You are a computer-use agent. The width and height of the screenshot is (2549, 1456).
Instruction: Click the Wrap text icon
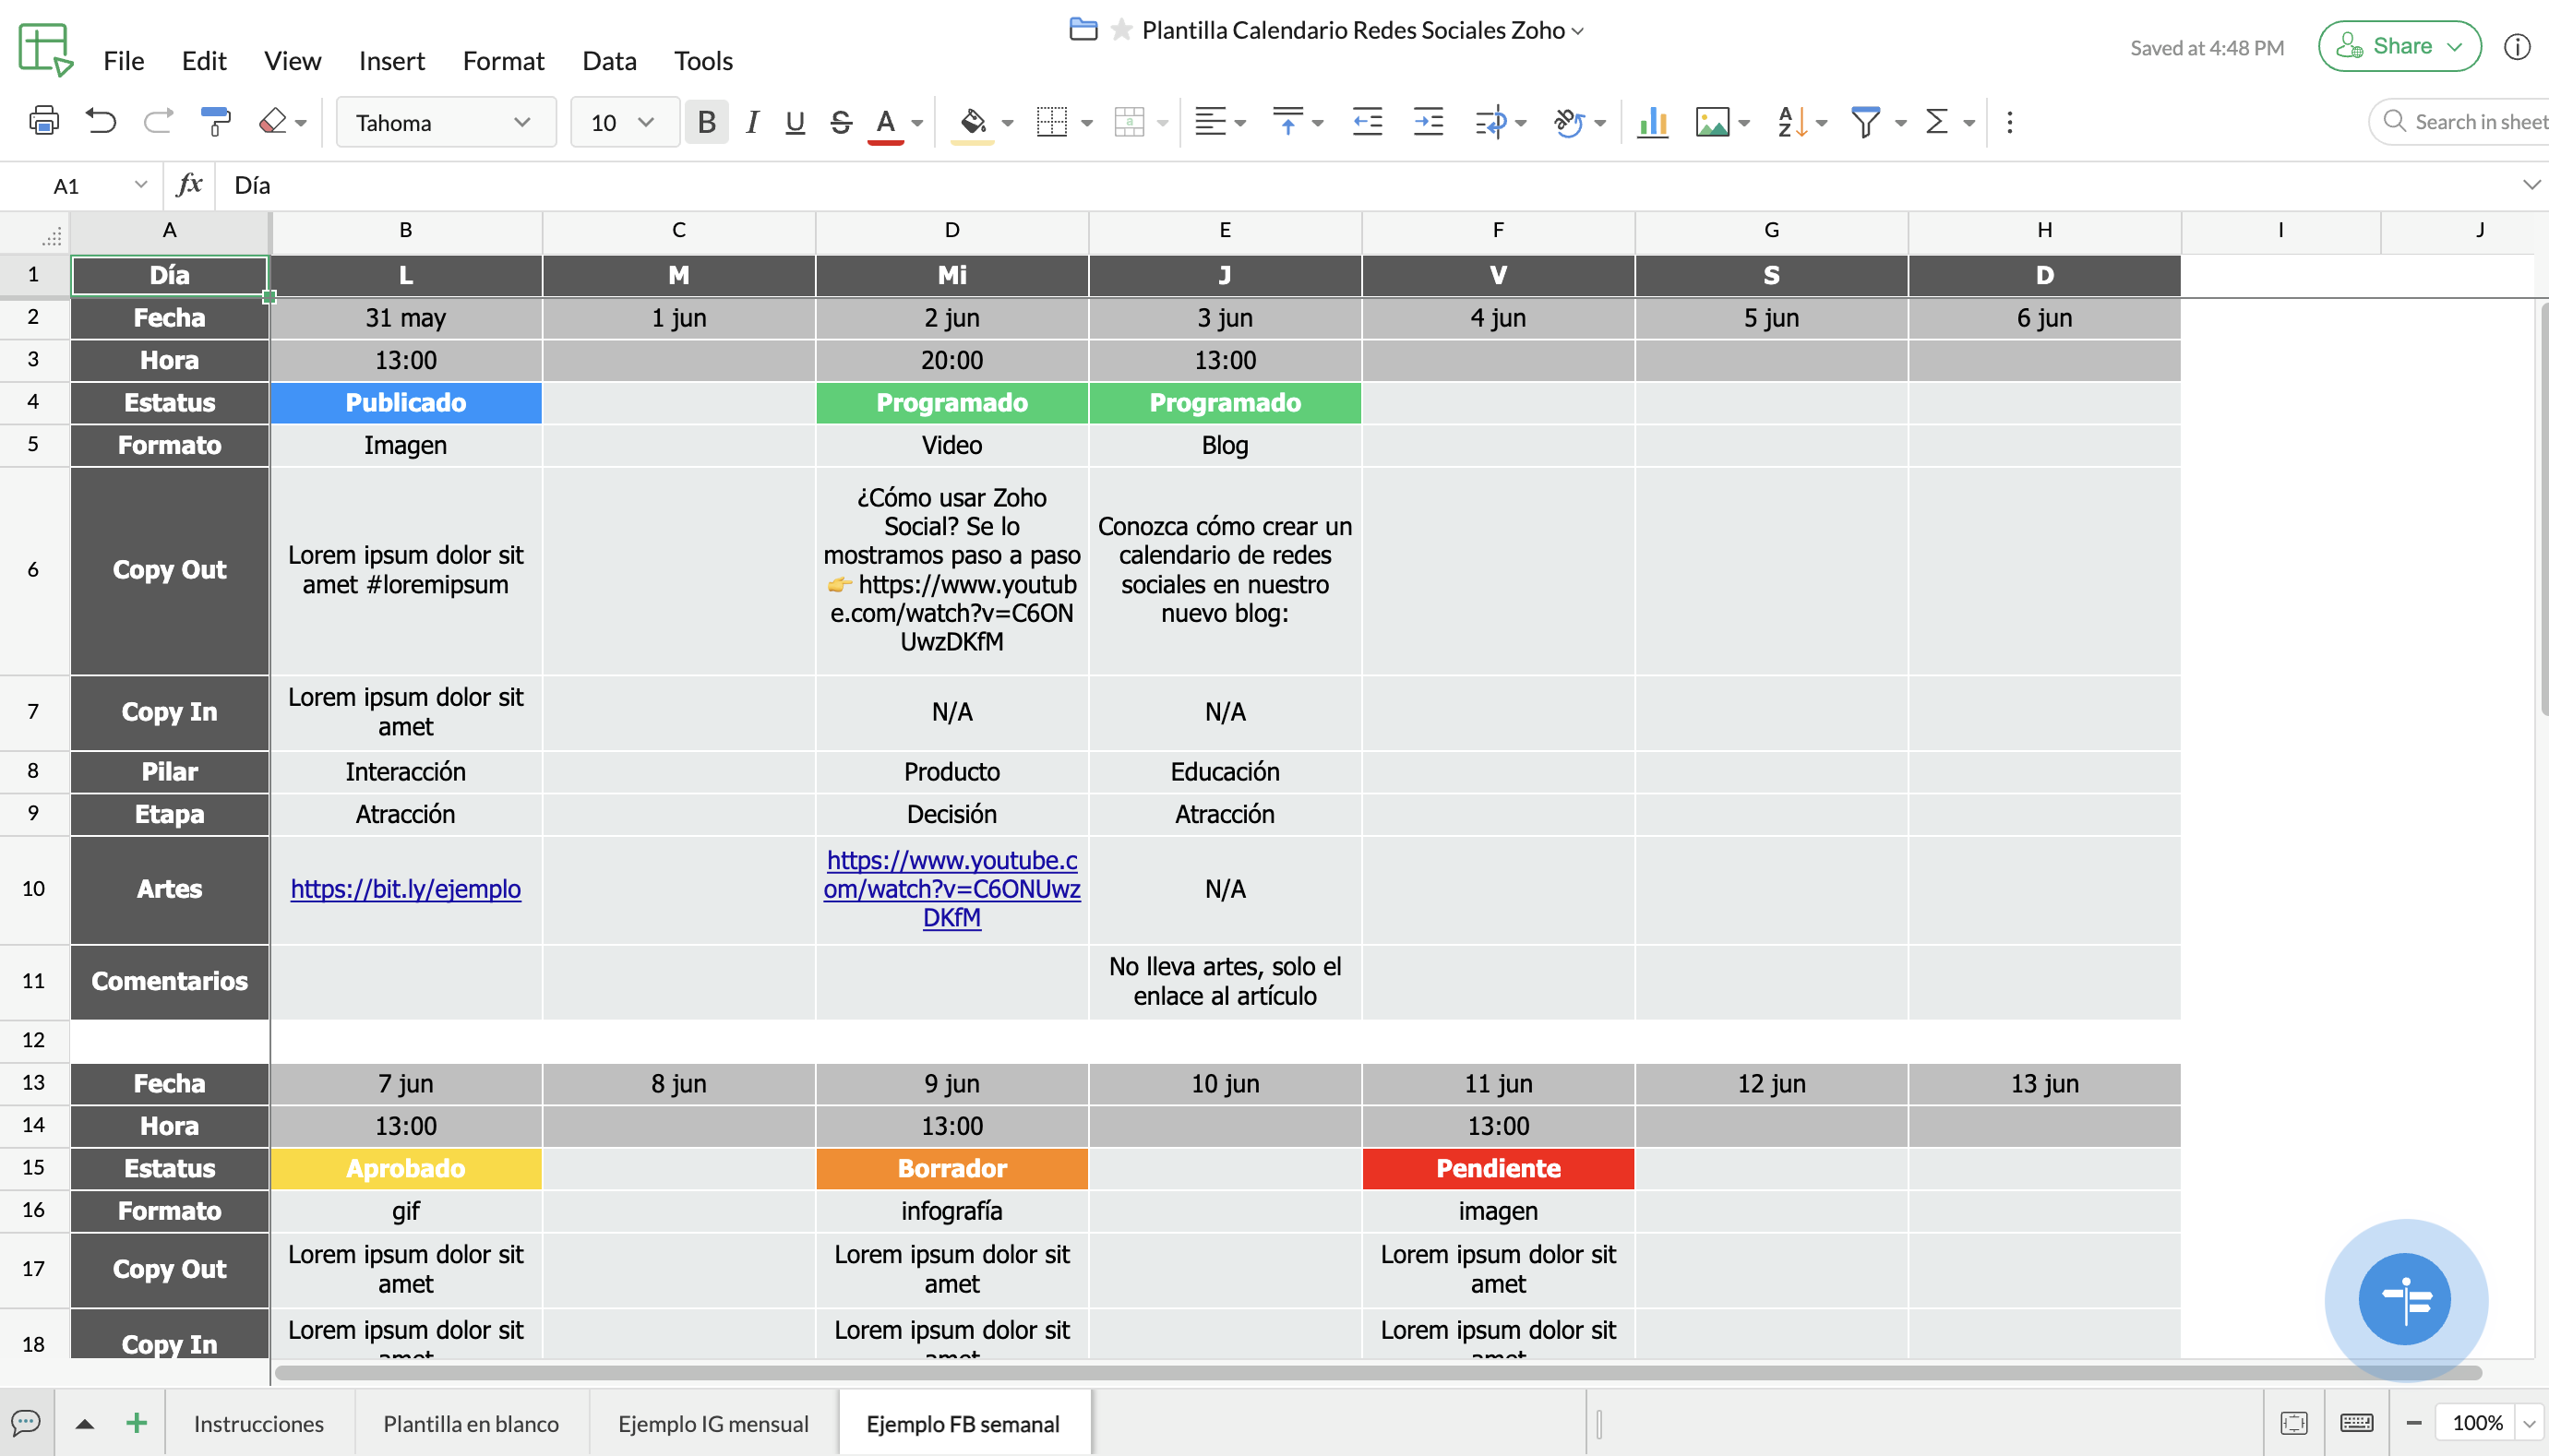coord(1490,122)
